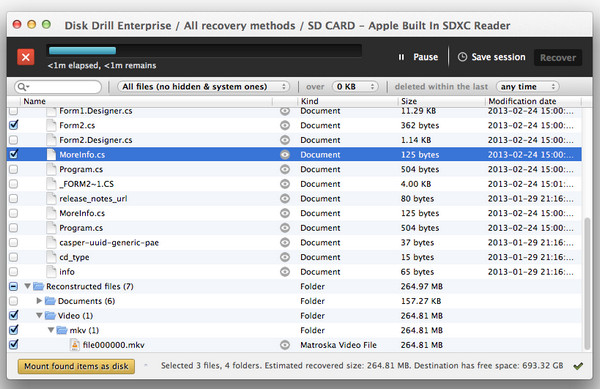Preview cd_type with its eye icon

point(285,257)
